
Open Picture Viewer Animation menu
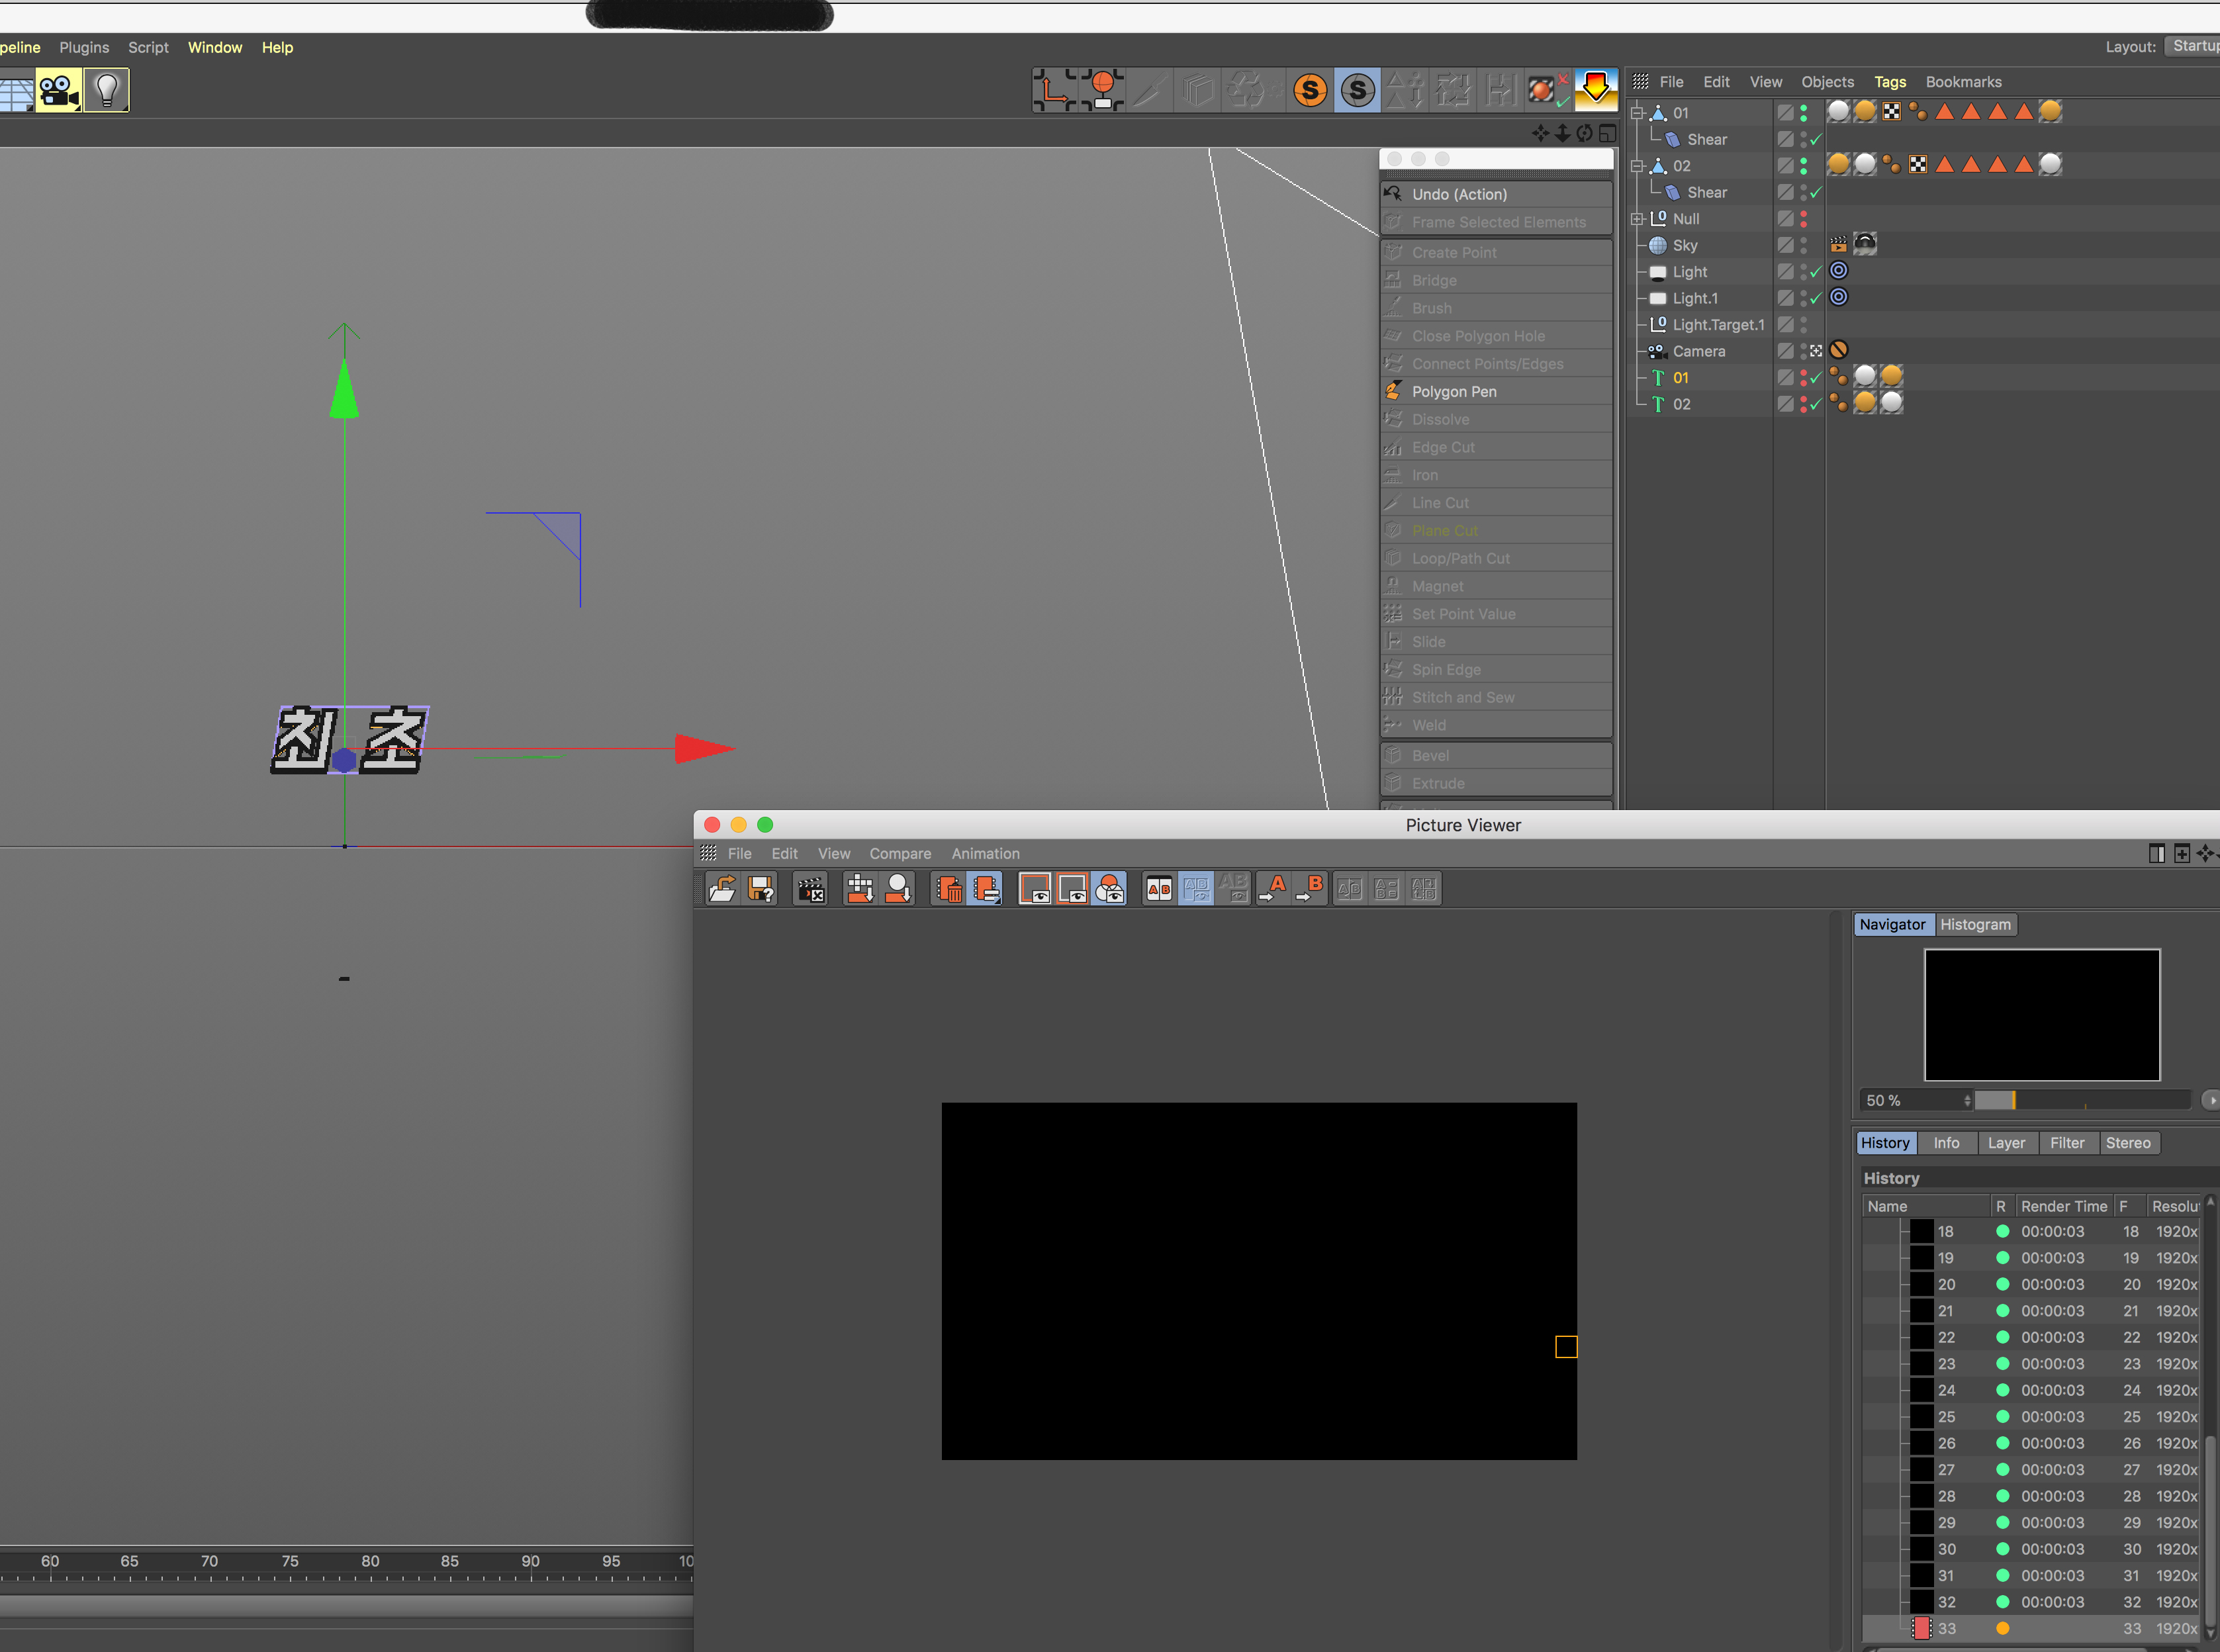click(985, 853)
